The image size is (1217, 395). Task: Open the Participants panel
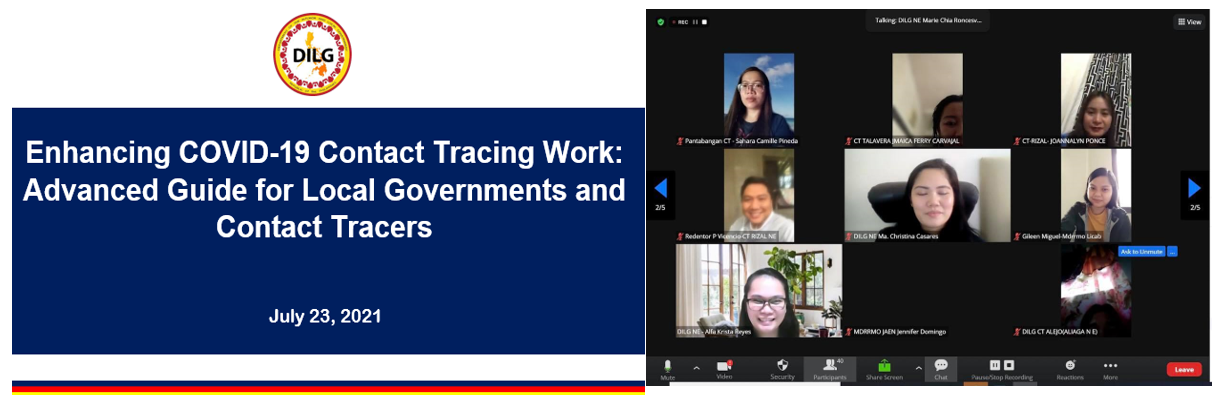829,369
